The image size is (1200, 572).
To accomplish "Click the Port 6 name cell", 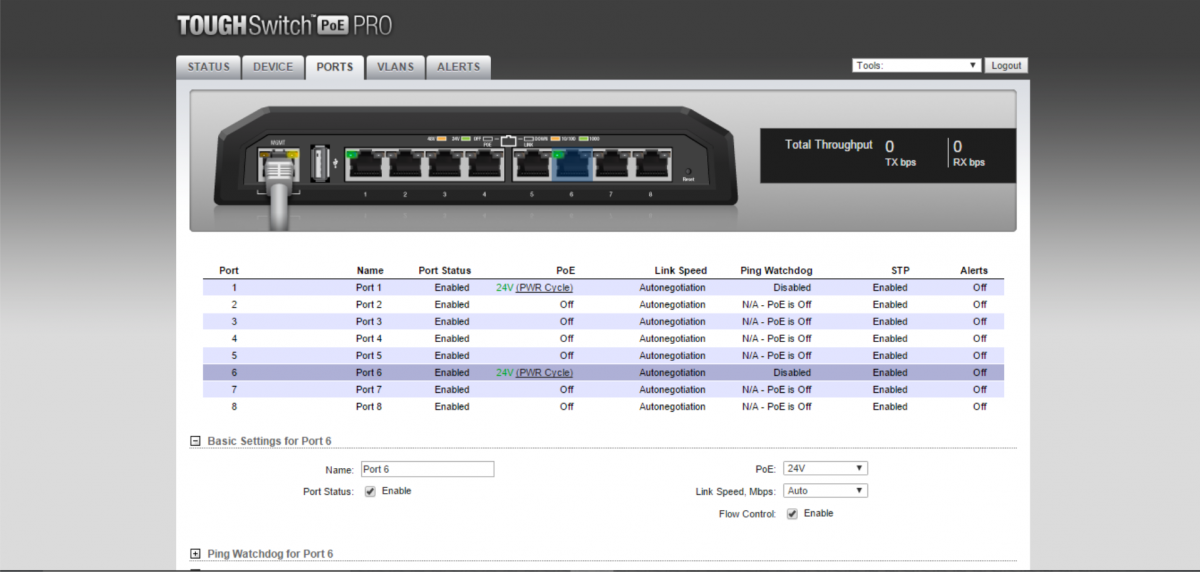I will click(x=369, y=372).
